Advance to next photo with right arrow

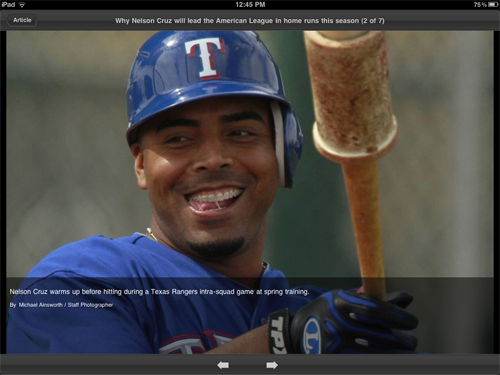[x=272, y=365]
